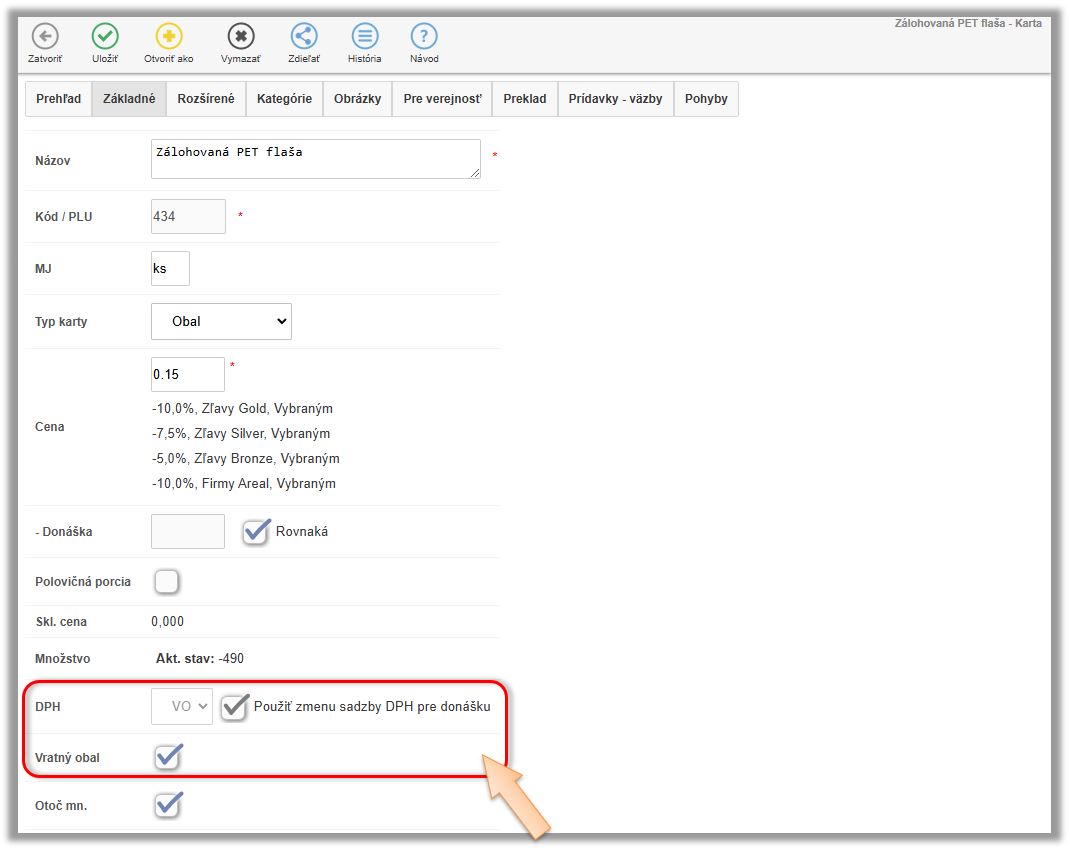Open the Zdieľať share icon

[304, 37]
